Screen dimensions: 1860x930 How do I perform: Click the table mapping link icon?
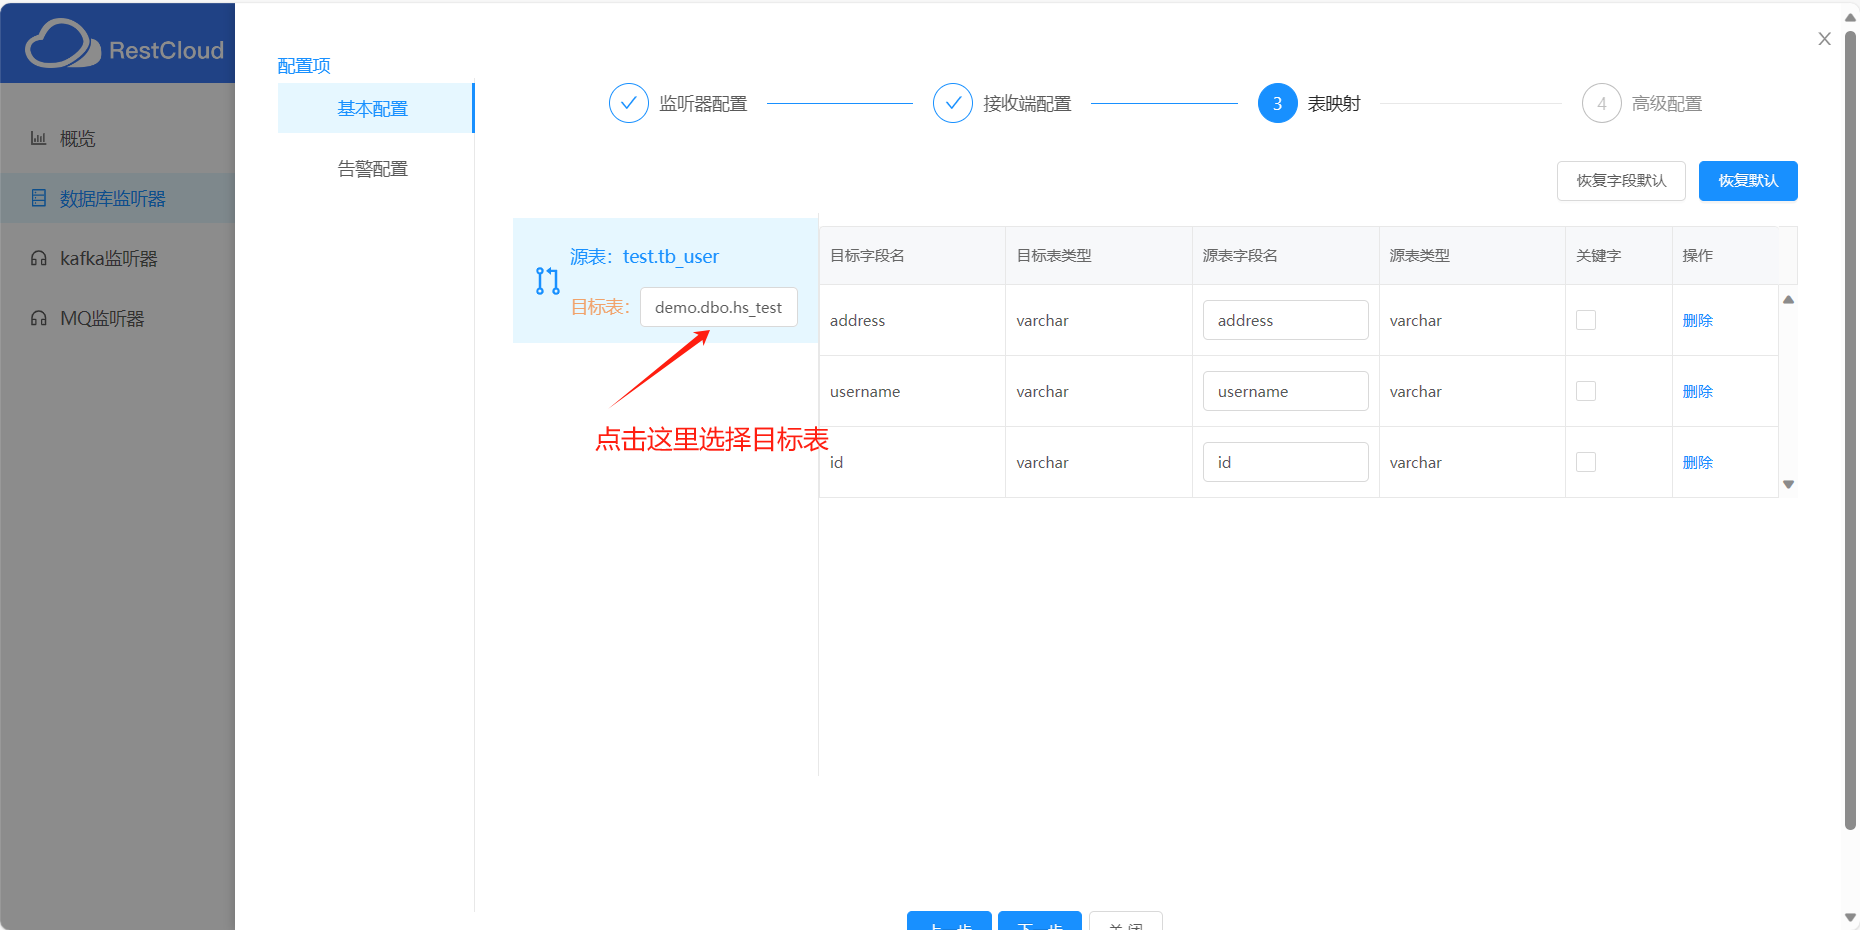[547, 281]
